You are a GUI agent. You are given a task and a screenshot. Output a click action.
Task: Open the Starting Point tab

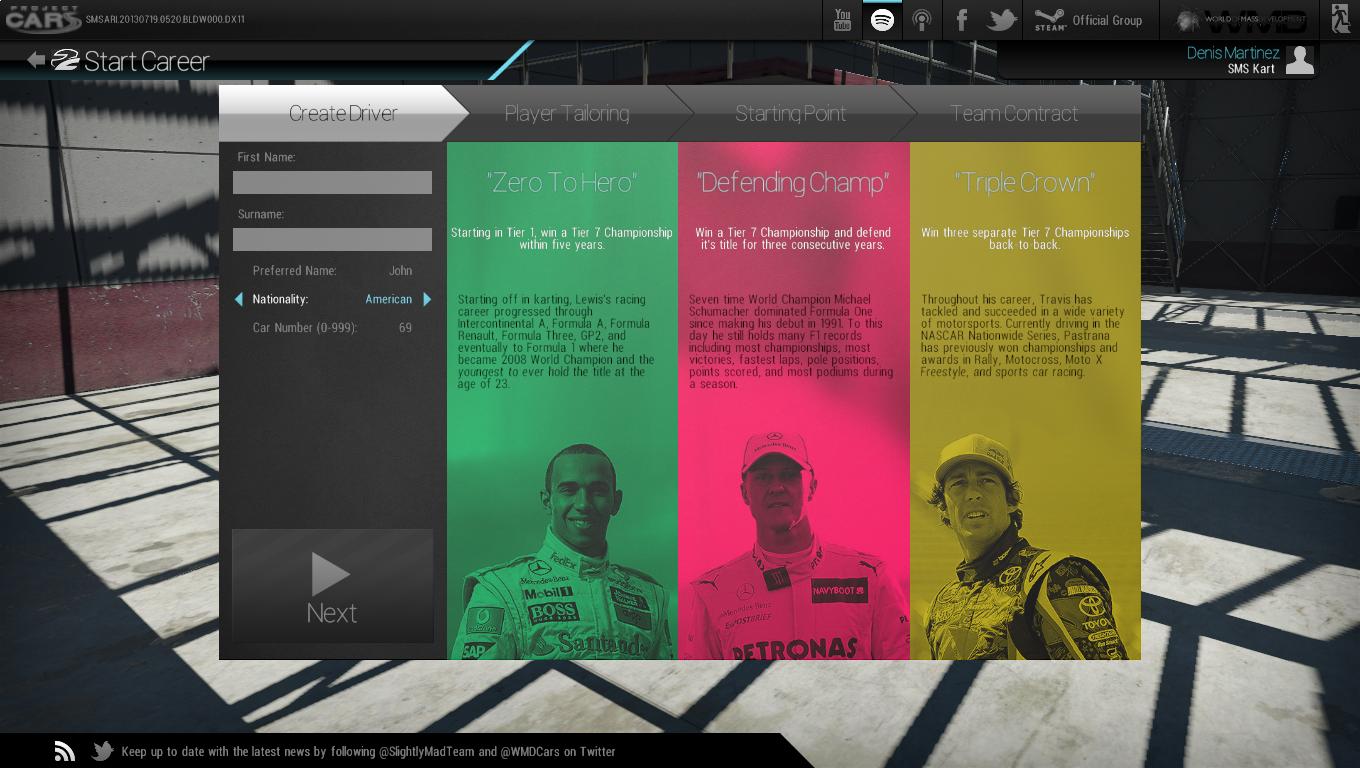point(790,113)
